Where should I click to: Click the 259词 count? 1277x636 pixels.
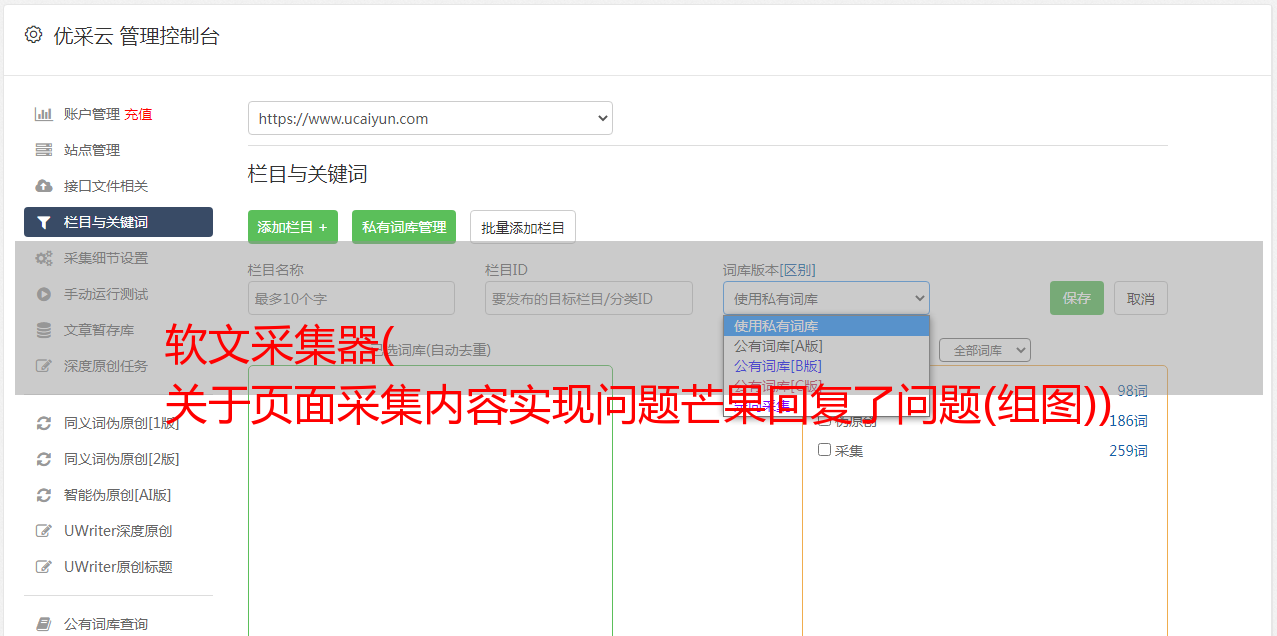[1128, 451]
